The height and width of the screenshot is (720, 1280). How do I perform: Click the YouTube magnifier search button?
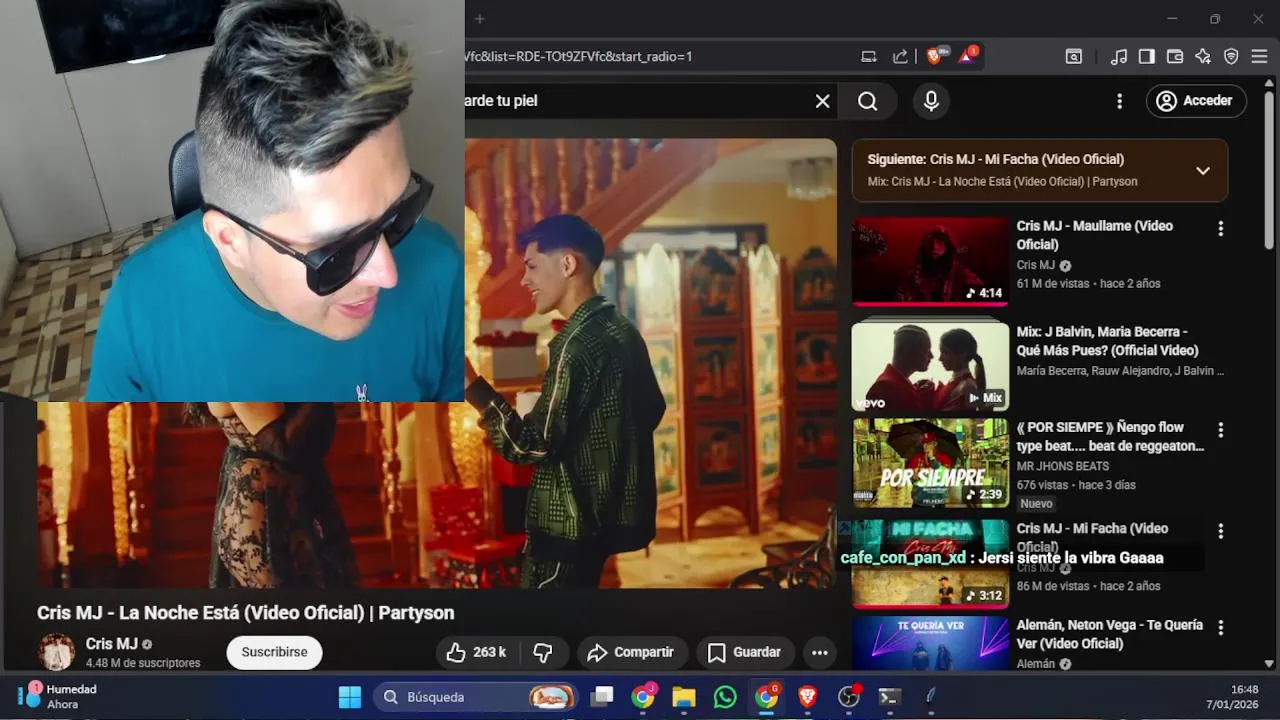868,101
